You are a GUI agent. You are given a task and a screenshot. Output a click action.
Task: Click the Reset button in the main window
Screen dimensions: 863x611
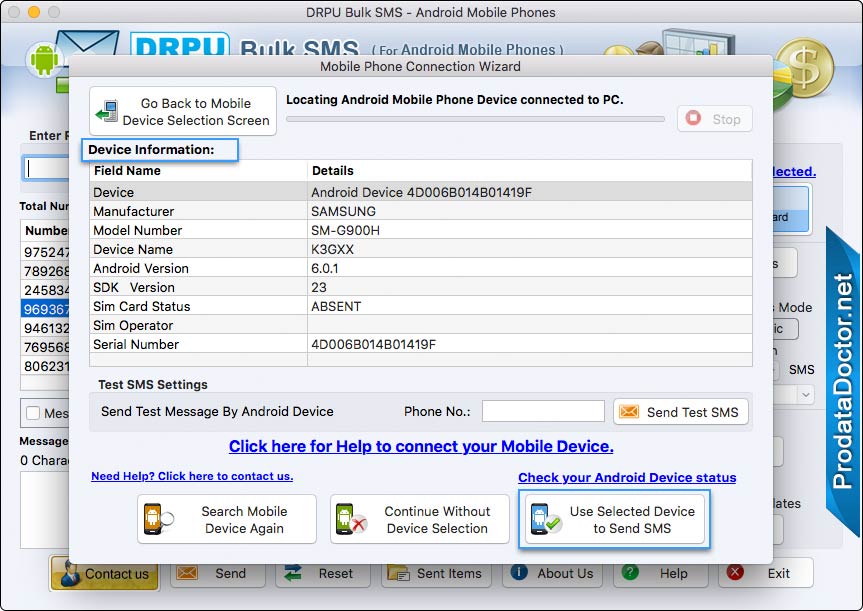[x=324, y=574]
